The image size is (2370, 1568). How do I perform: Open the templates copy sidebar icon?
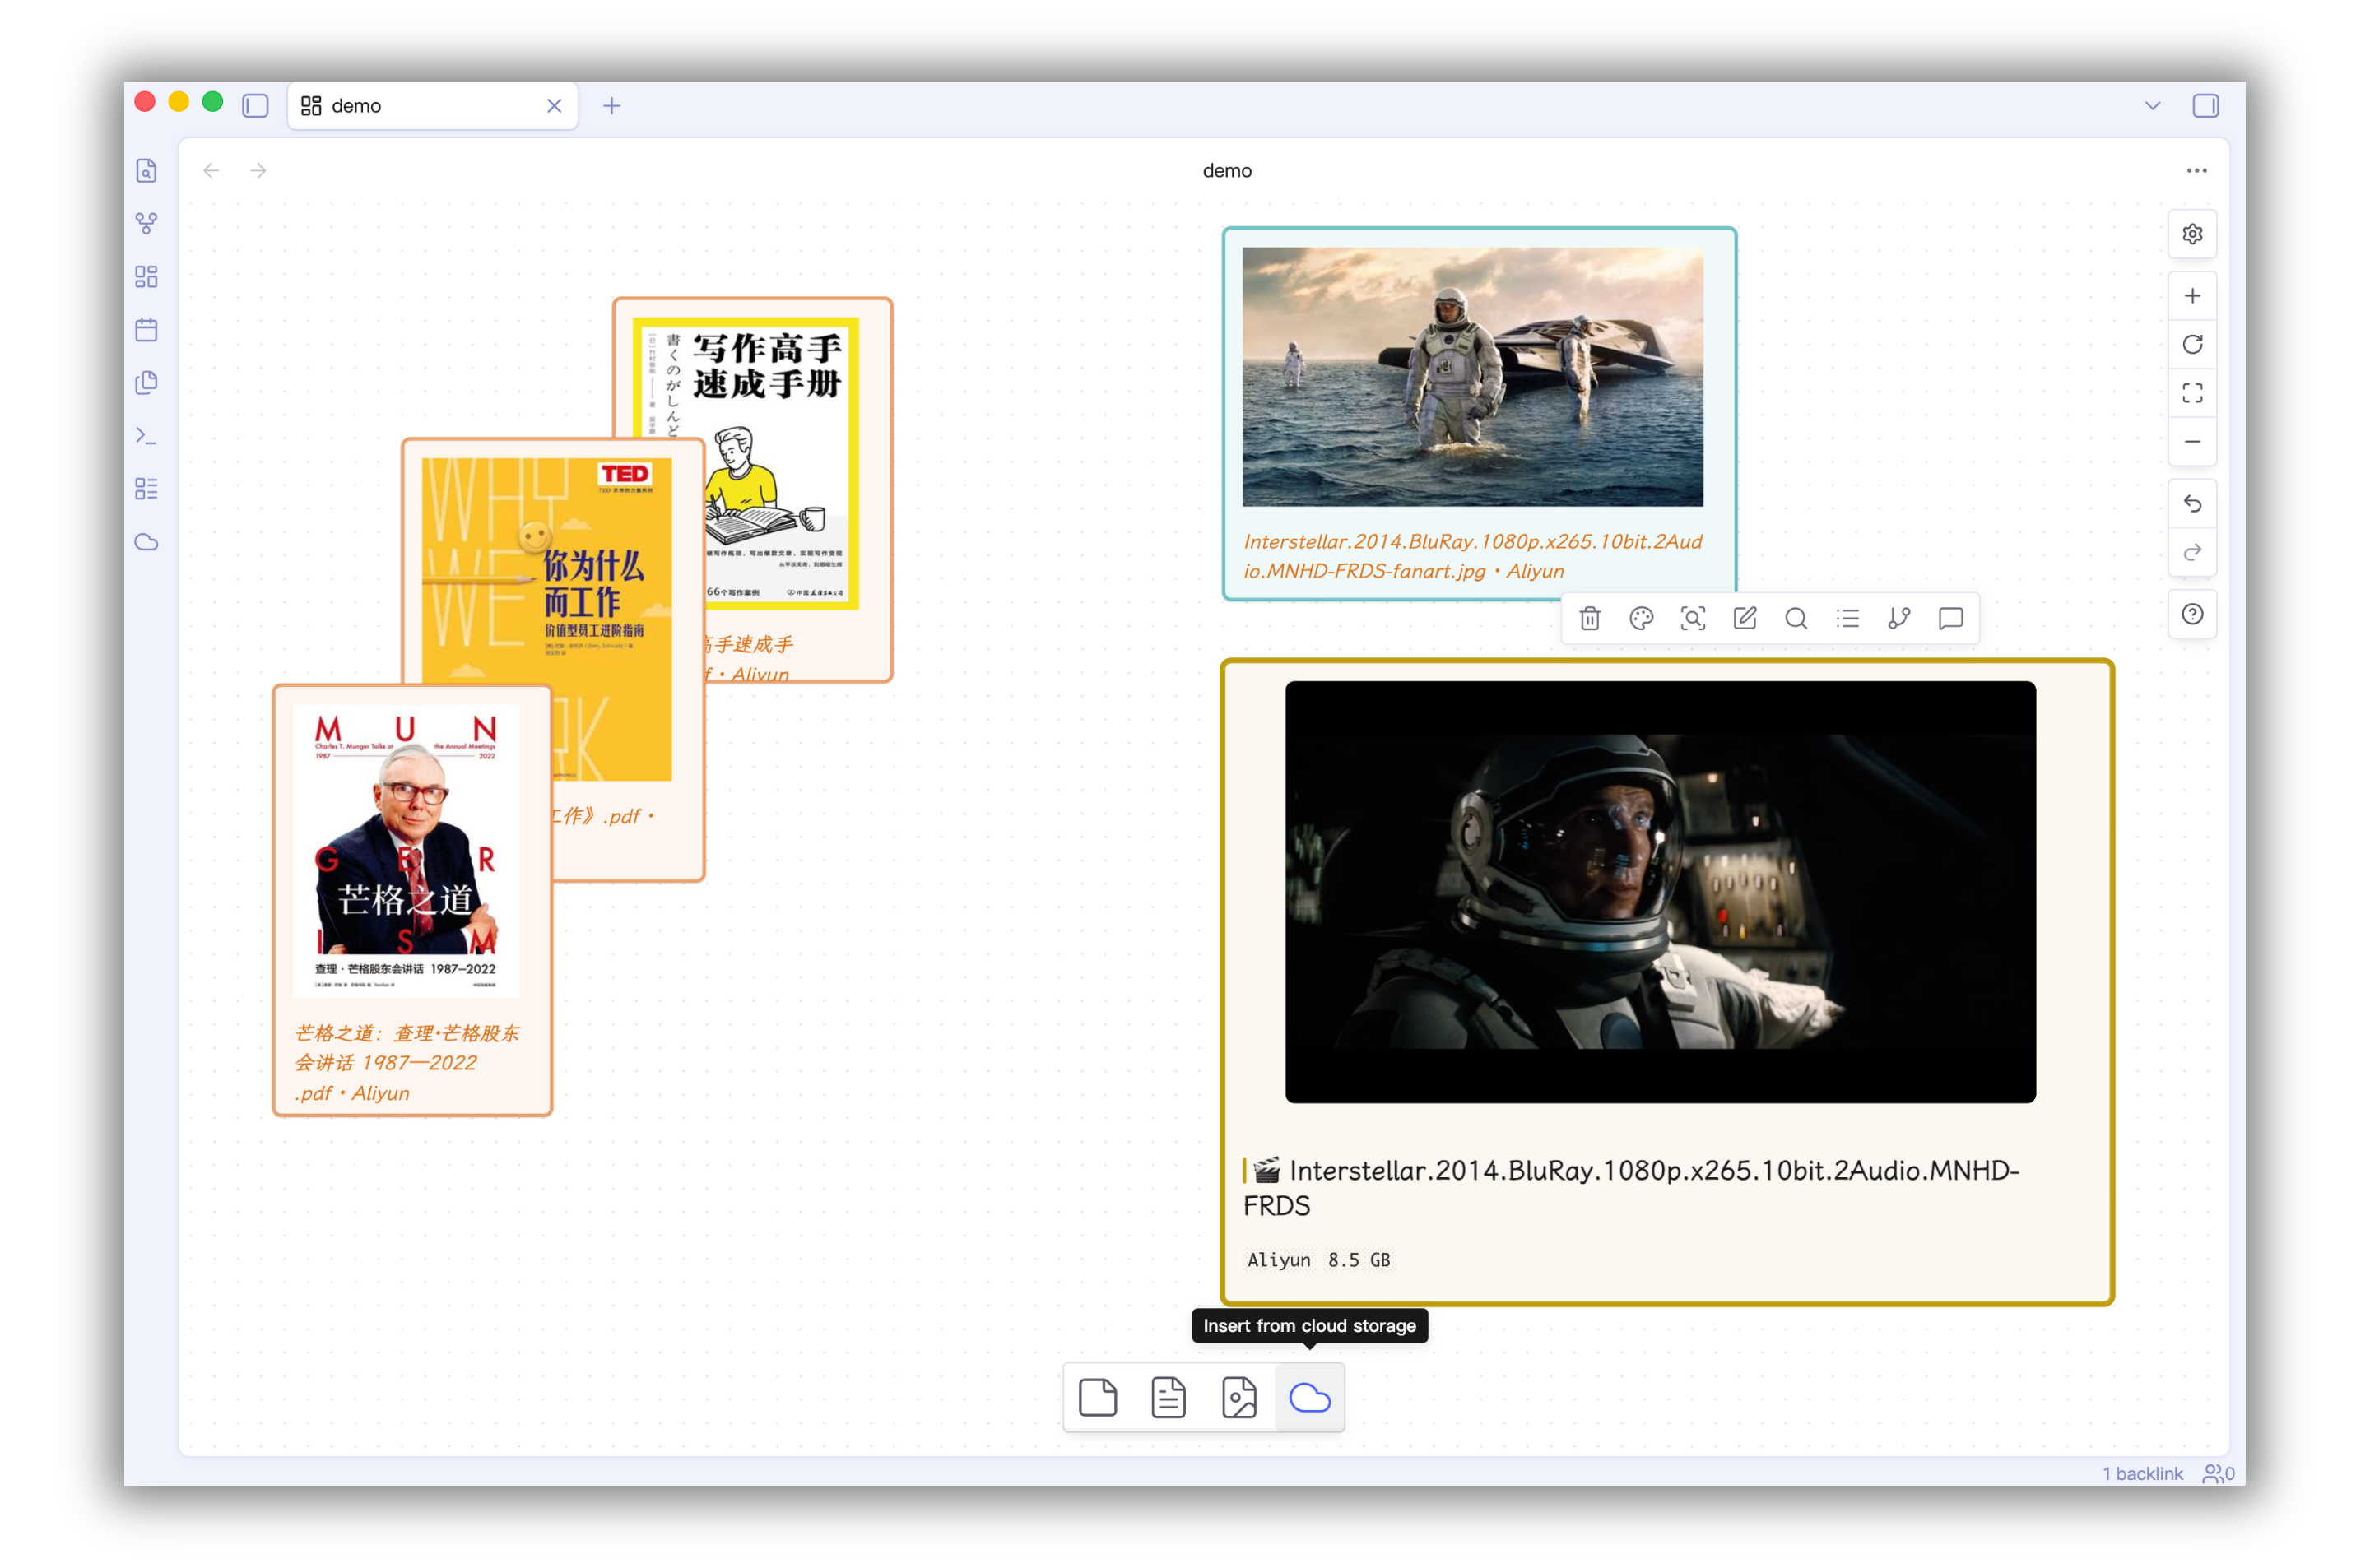[147, 383]
